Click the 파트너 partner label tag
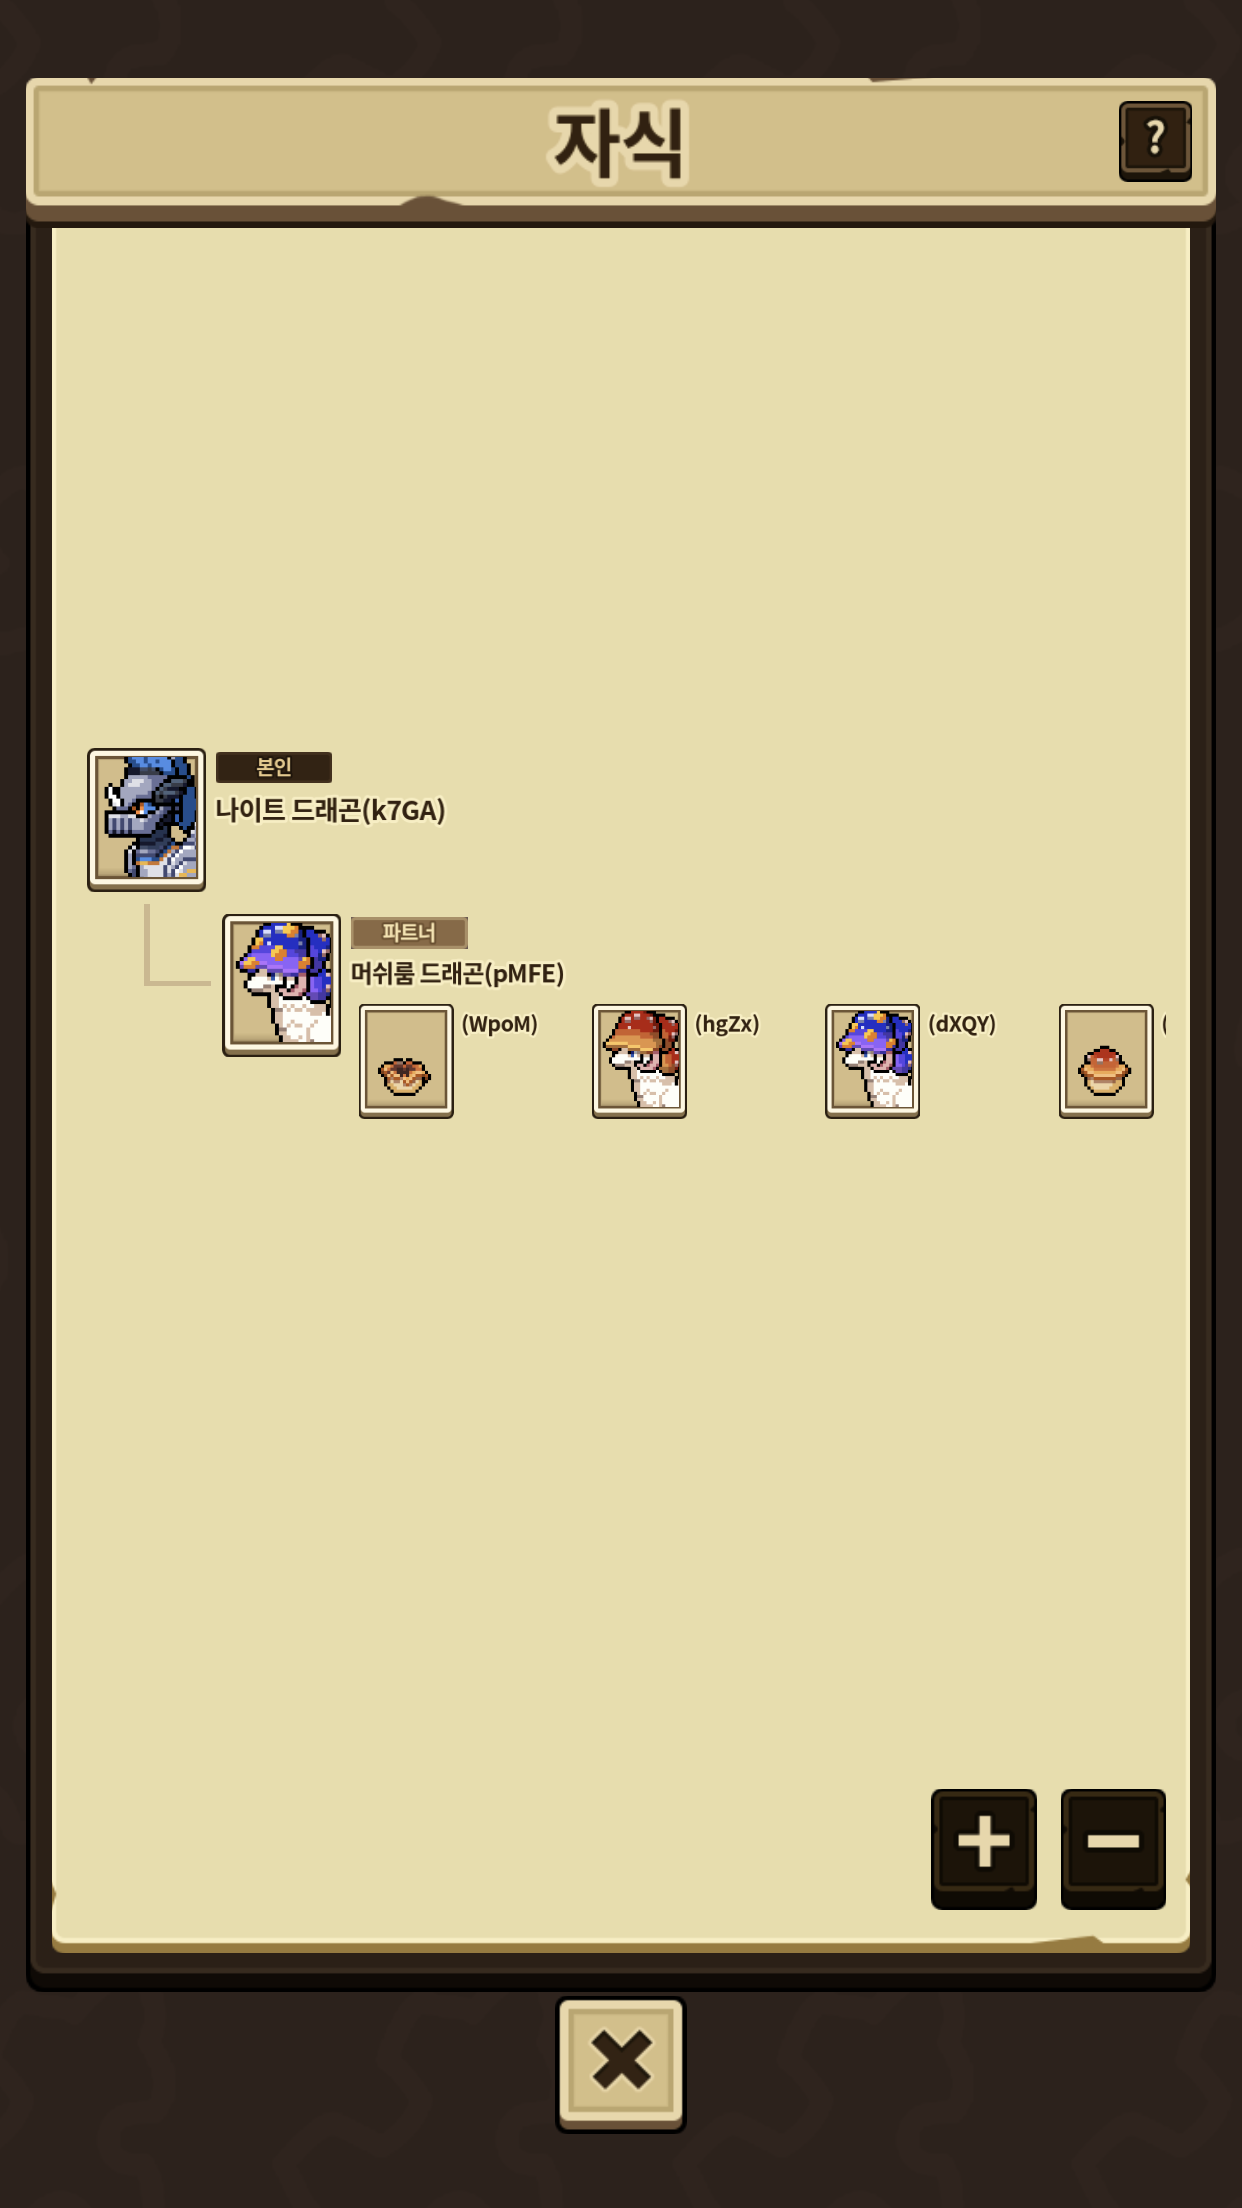The height and width of the screenshot is (2208, 1242). click(x=409, y=933)
